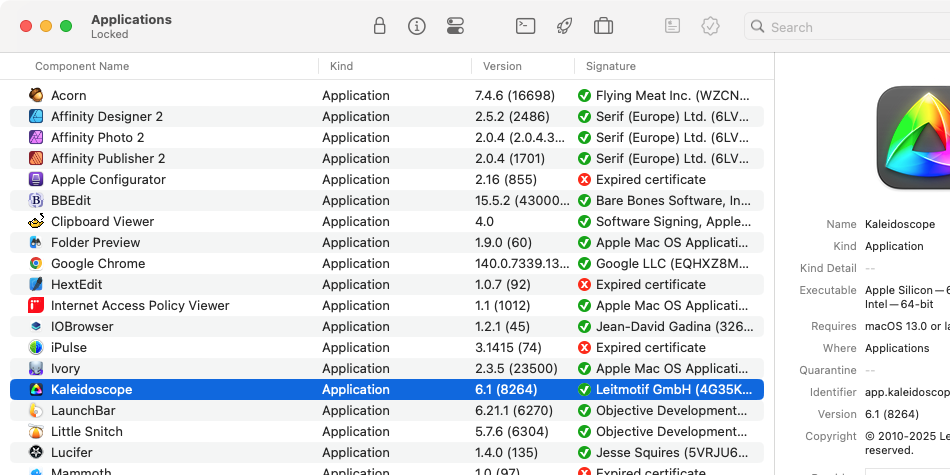The image size is (950, 475).
Task: Sort list by Signature column header
Action: [x=610, y=66]
